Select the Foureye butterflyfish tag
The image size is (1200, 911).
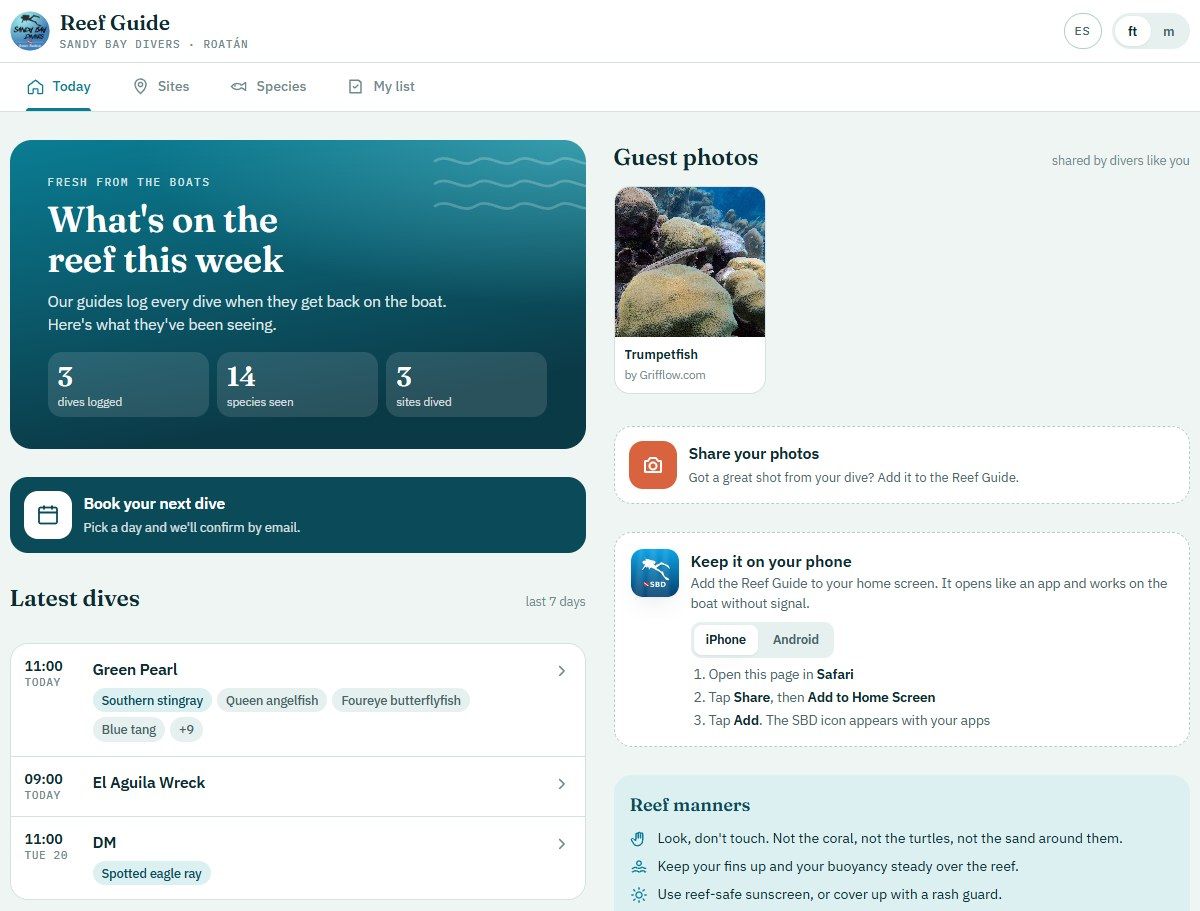point(401,700)
